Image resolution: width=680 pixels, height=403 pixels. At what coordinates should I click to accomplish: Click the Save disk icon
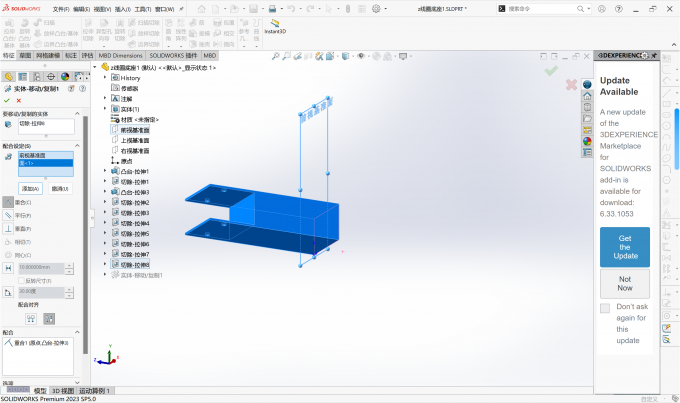tap(253, 9)
